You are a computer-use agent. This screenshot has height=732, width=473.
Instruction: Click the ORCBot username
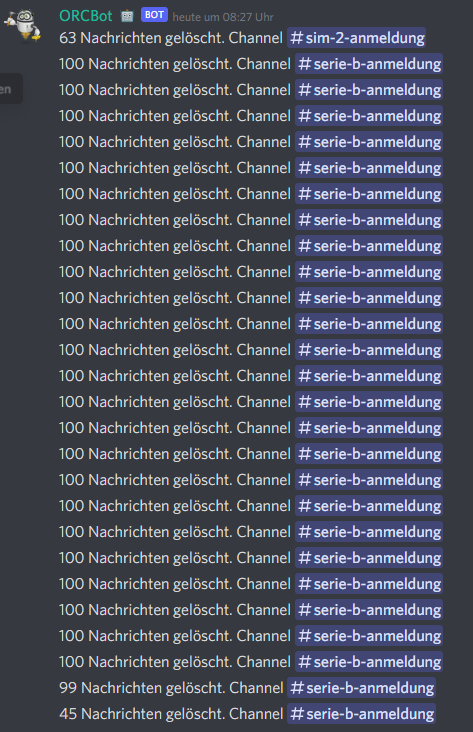[85, 16]
